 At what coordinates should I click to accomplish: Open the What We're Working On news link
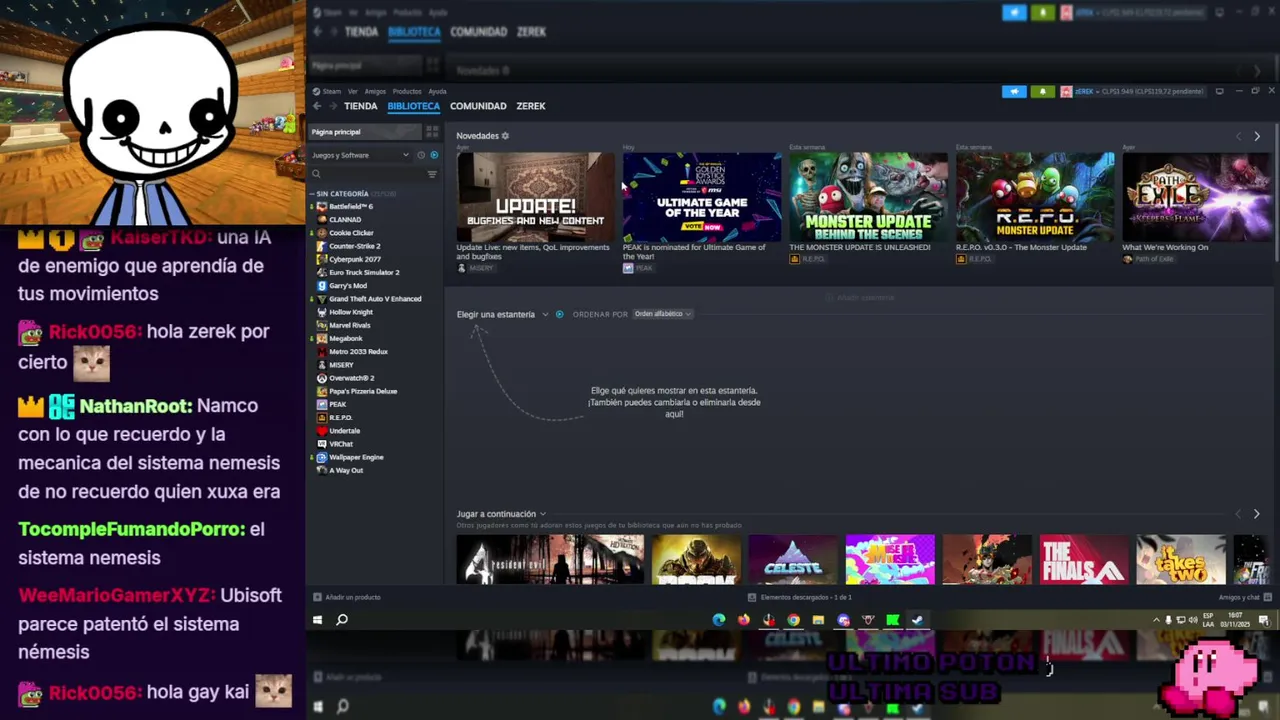tap(1165, 247)
